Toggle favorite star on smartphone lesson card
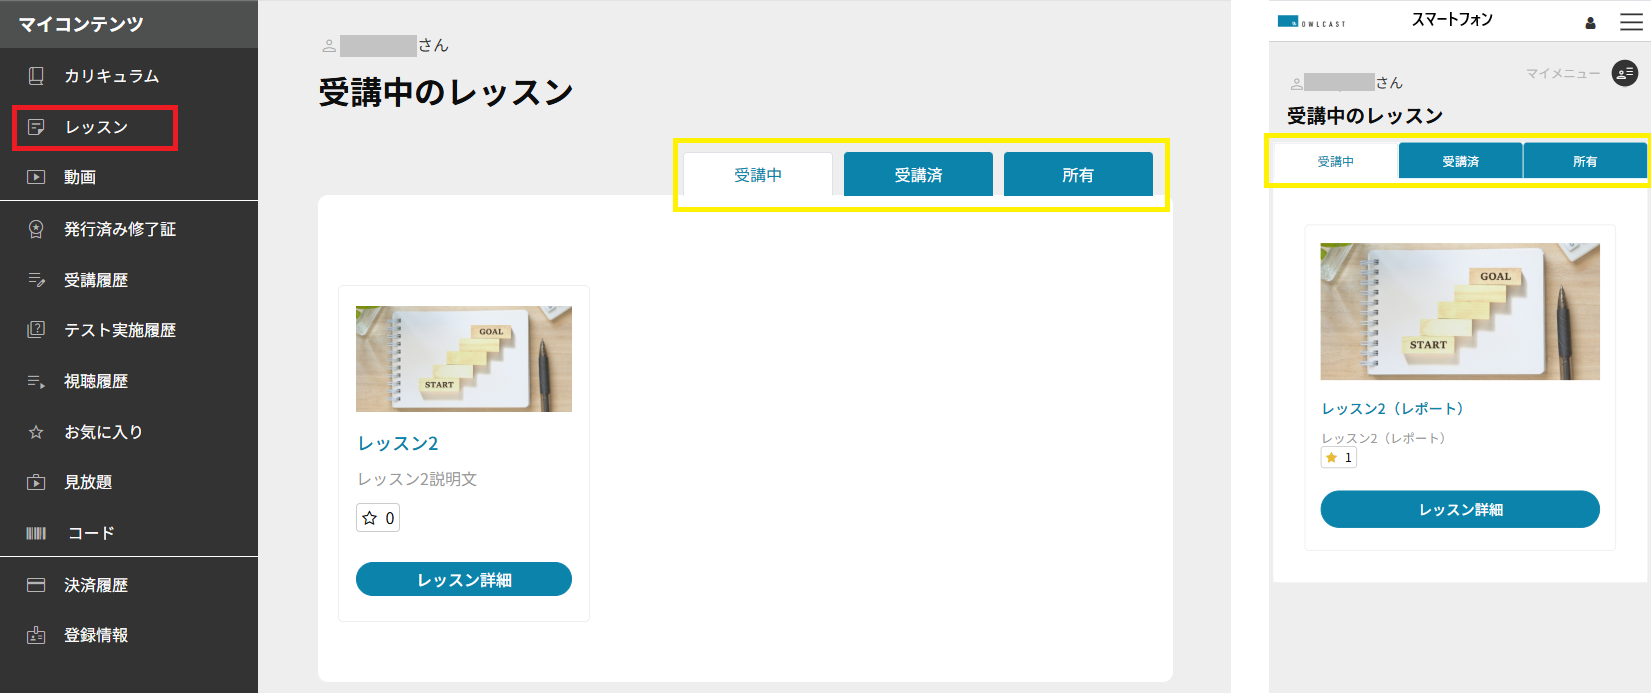 [x=1331, y=458]
